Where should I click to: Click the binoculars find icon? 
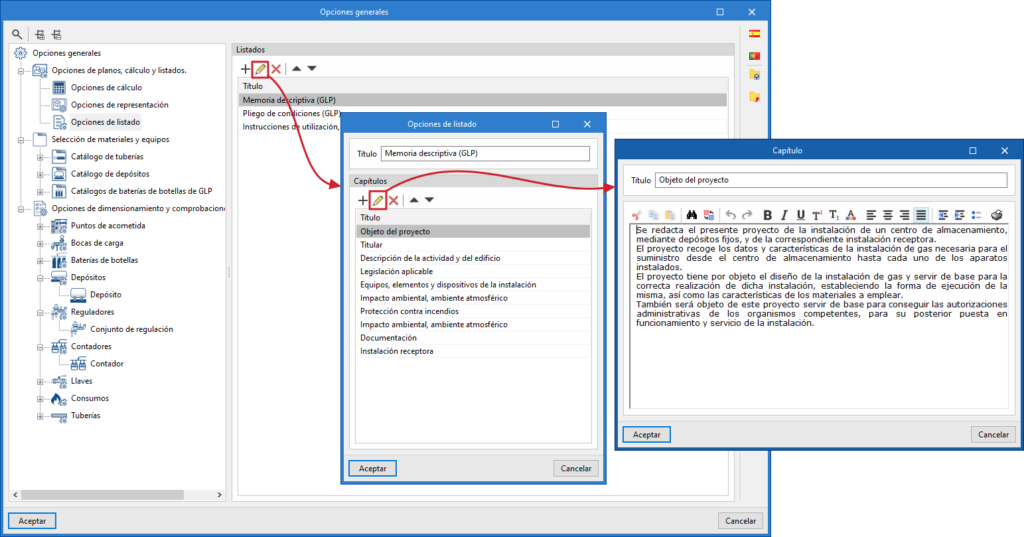pyautogui.click(x=692, y=215)
